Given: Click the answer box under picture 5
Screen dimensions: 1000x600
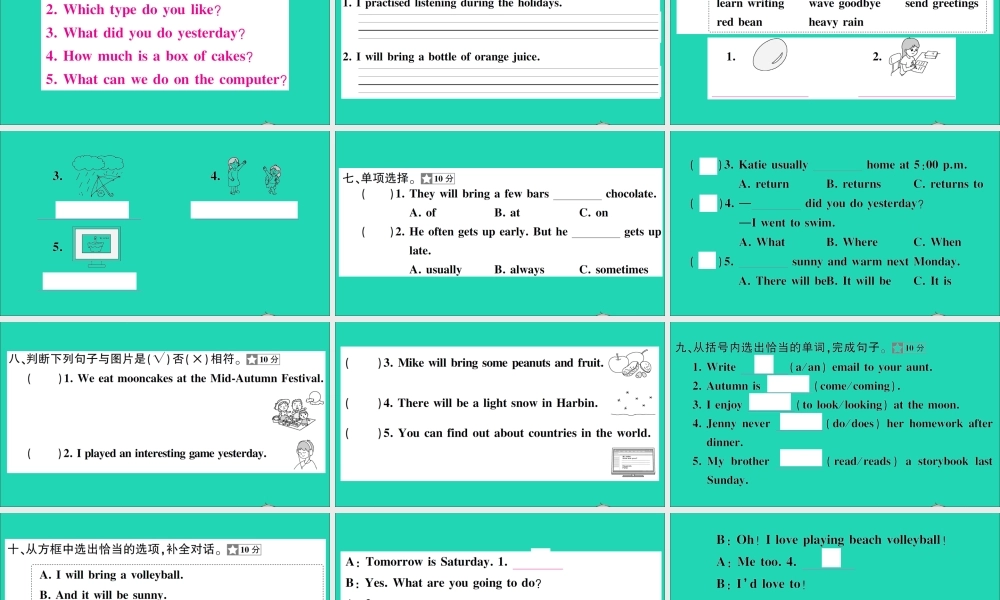Looking at the screenshot, I should 89,281.
